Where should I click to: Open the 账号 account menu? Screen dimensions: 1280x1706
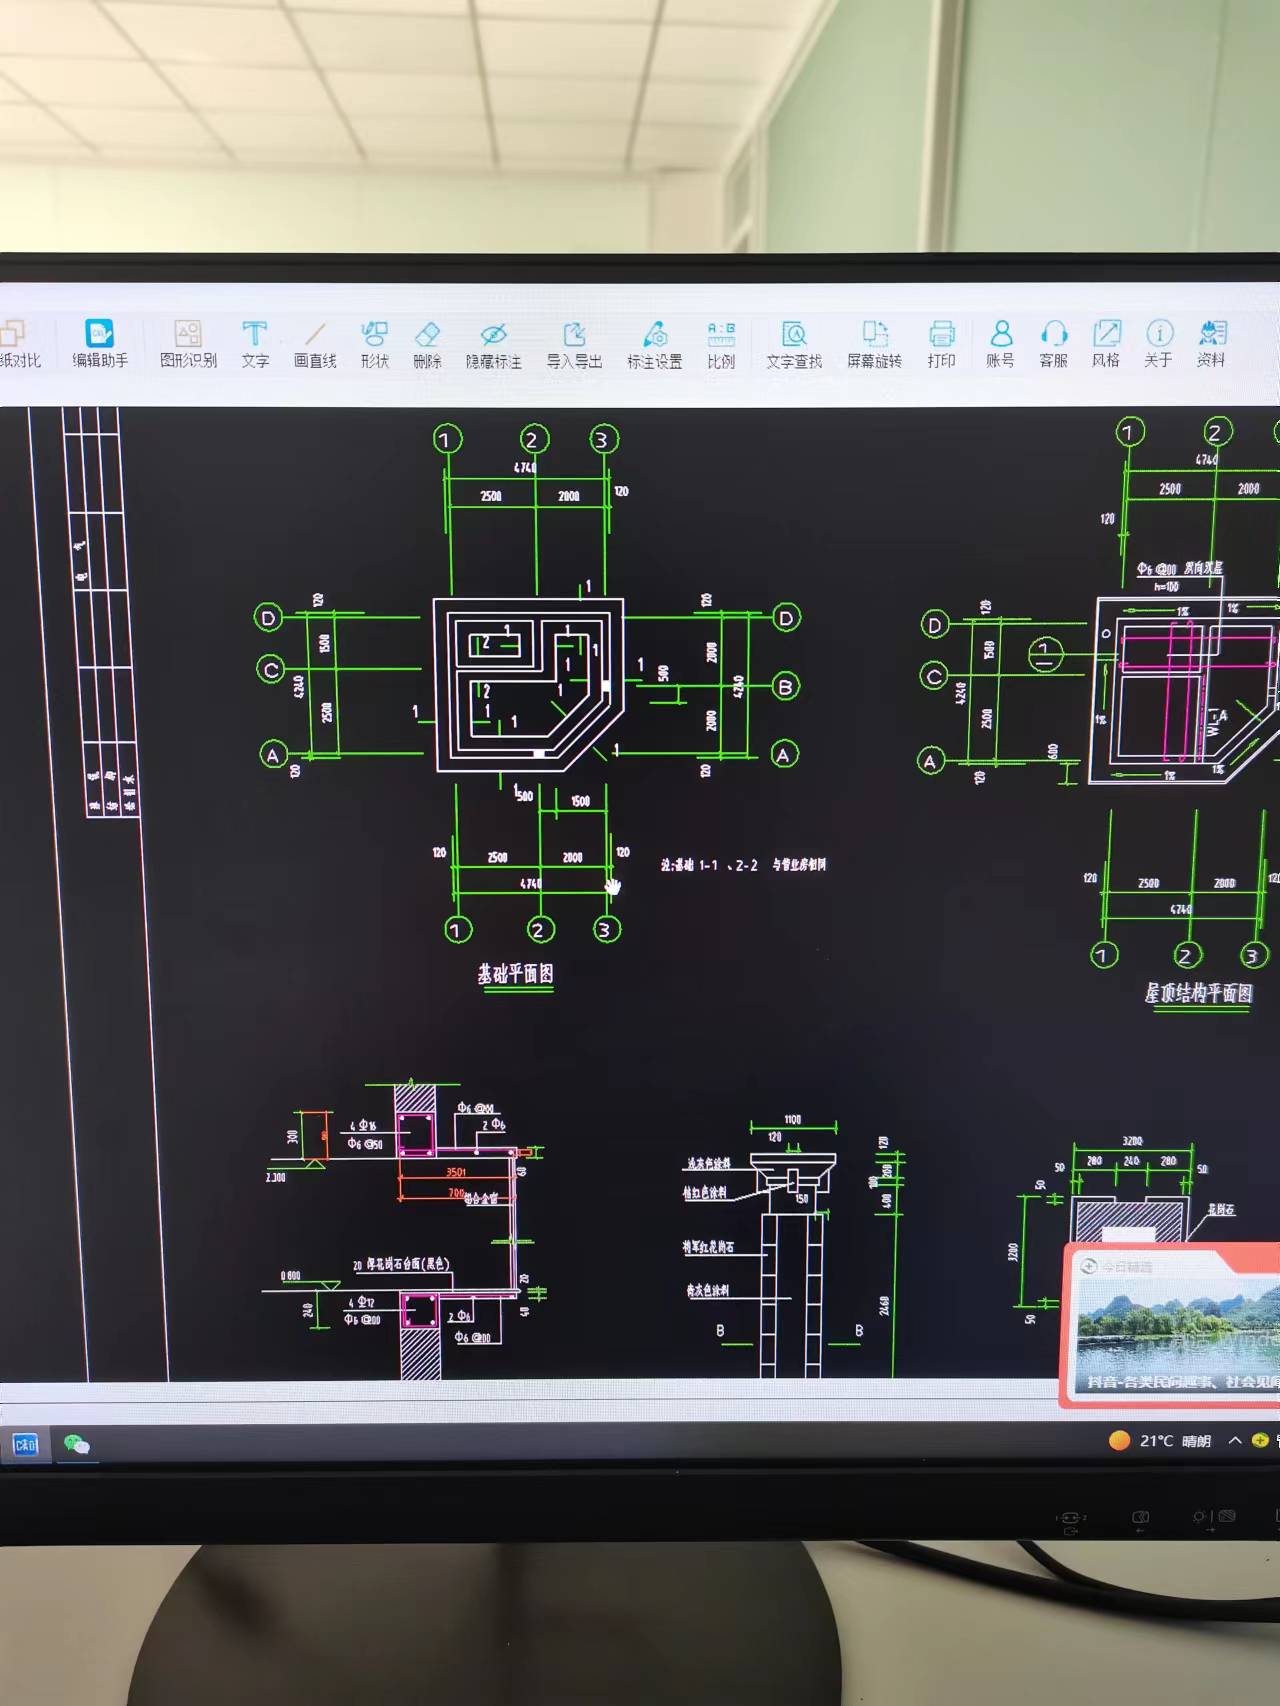(x=1000, y=343)
